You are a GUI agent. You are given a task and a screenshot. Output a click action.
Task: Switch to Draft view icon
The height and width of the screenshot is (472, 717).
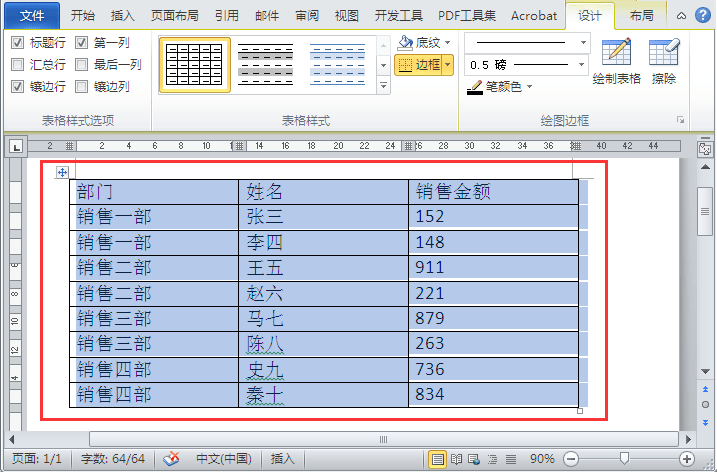[511, 459]
